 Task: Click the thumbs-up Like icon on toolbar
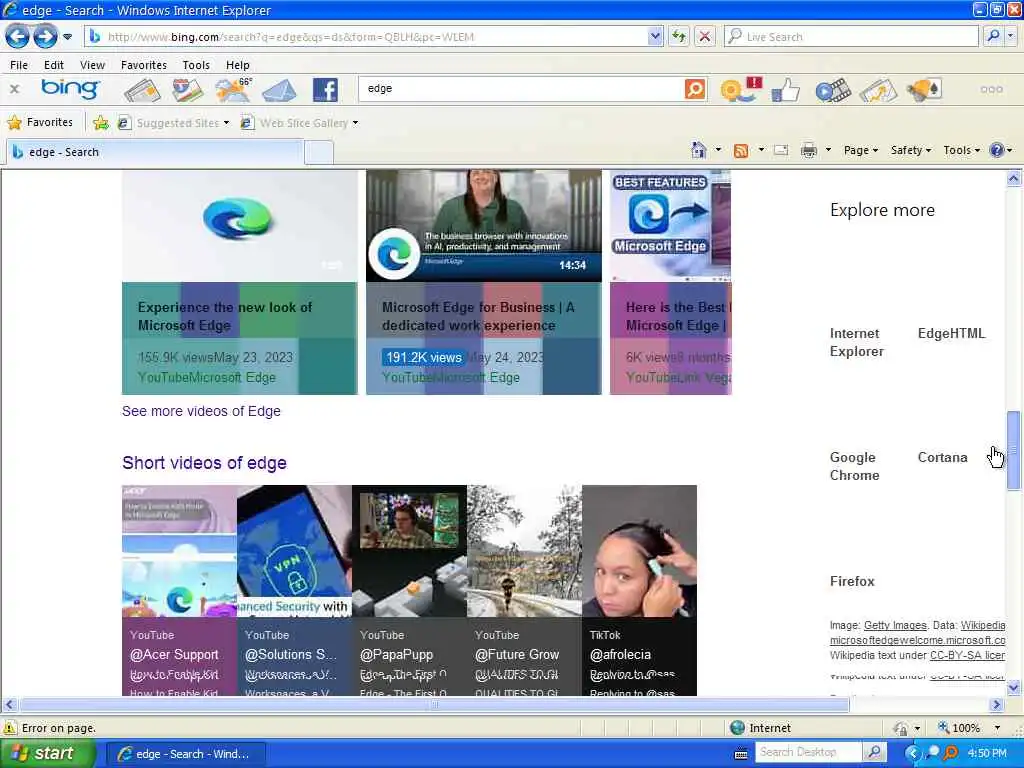[786, 90]
